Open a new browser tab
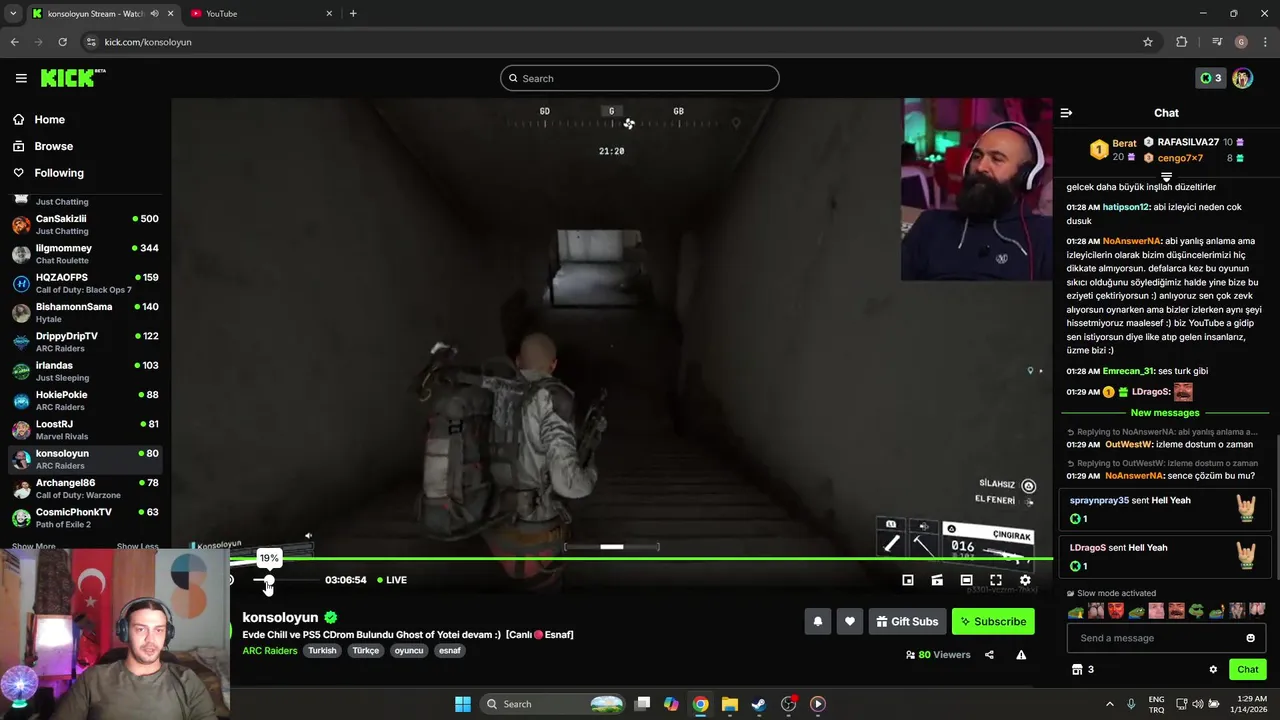This screenshot has height=720, width=1280. [353, 14]
